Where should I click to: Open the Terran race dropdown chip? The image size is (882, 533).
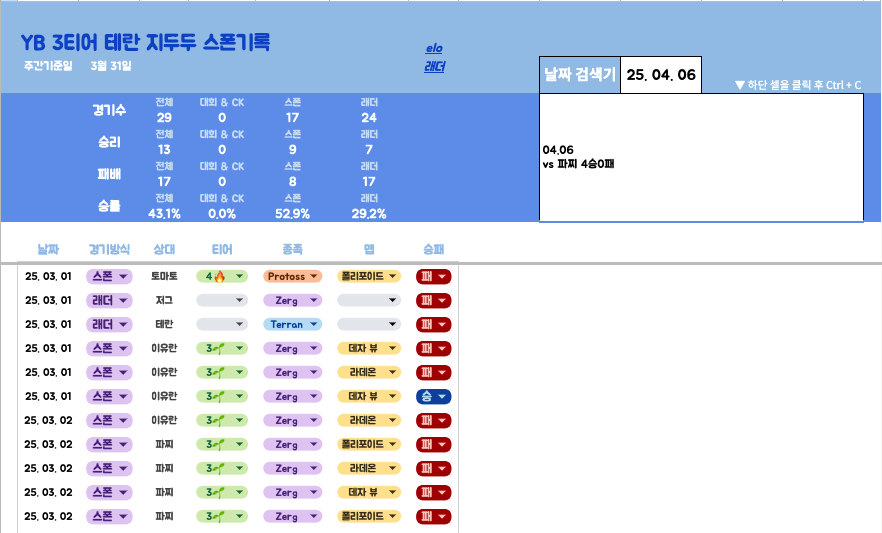tap(292, 324)
